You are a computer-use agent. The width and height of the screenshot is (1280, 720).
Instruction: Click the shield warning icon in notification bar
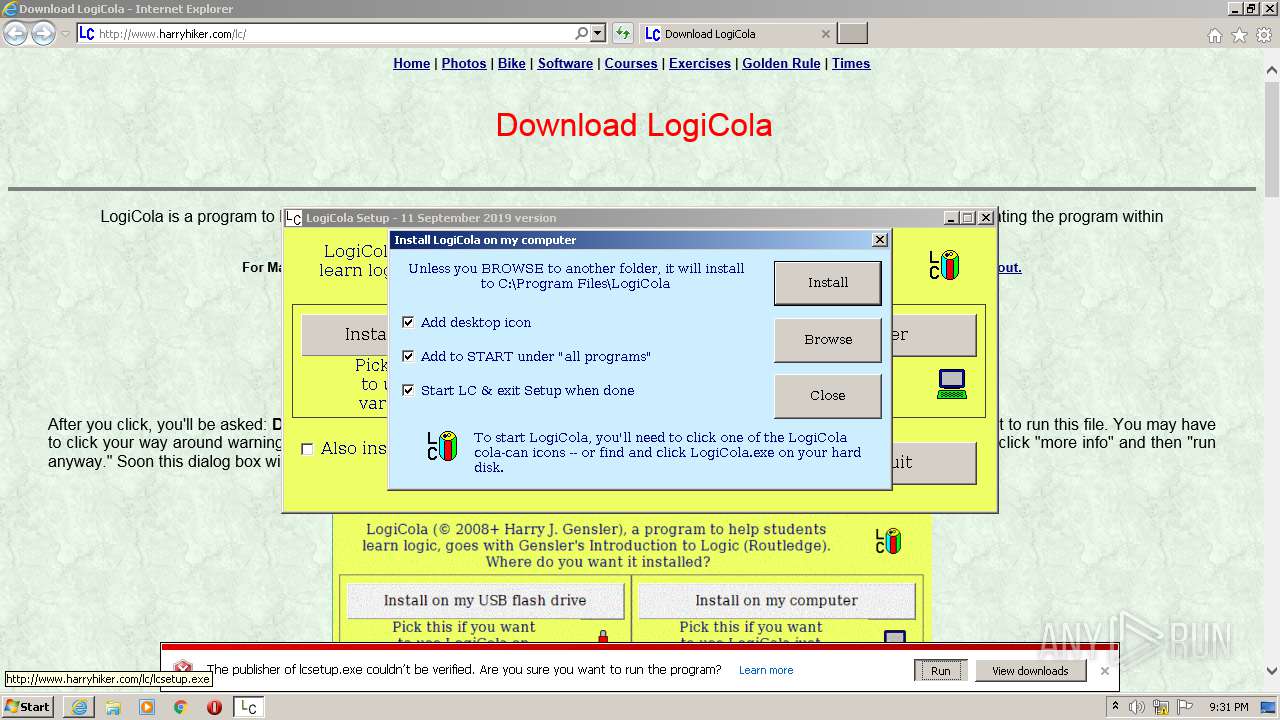(x=183, y=670)
